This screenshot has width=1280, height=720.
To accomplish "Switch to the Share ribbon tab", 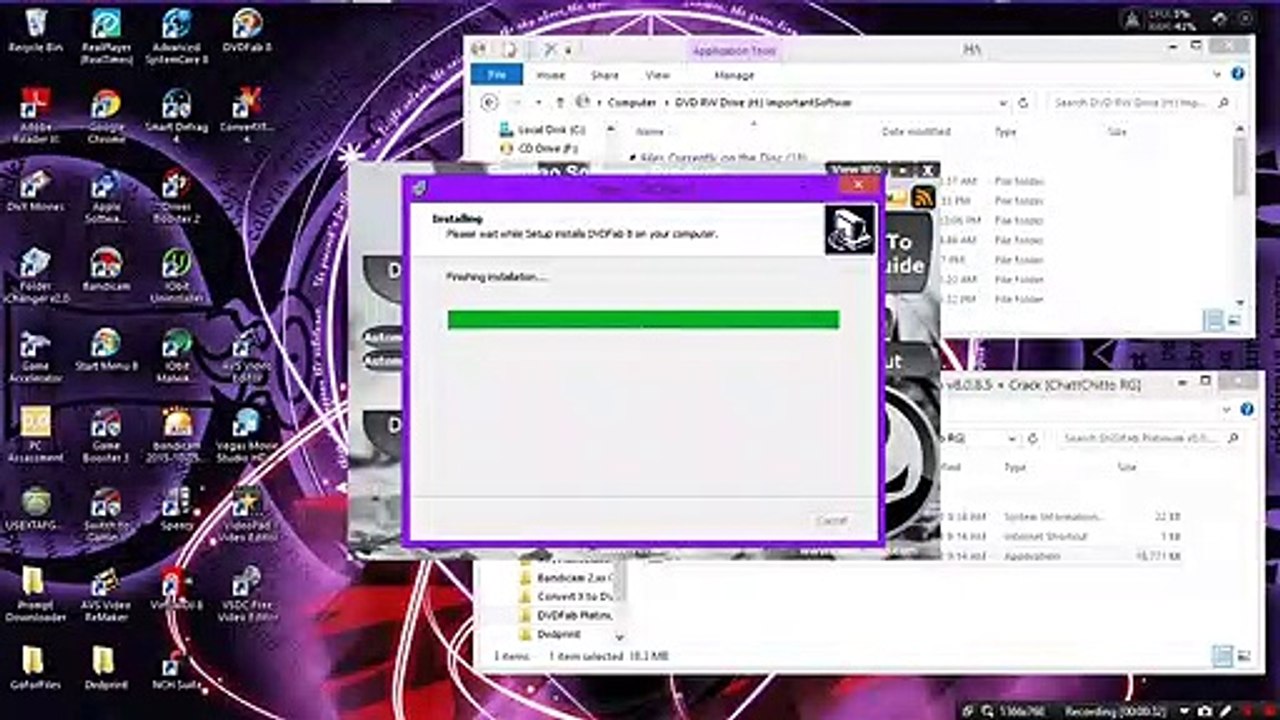I will (x=604, y=75).
